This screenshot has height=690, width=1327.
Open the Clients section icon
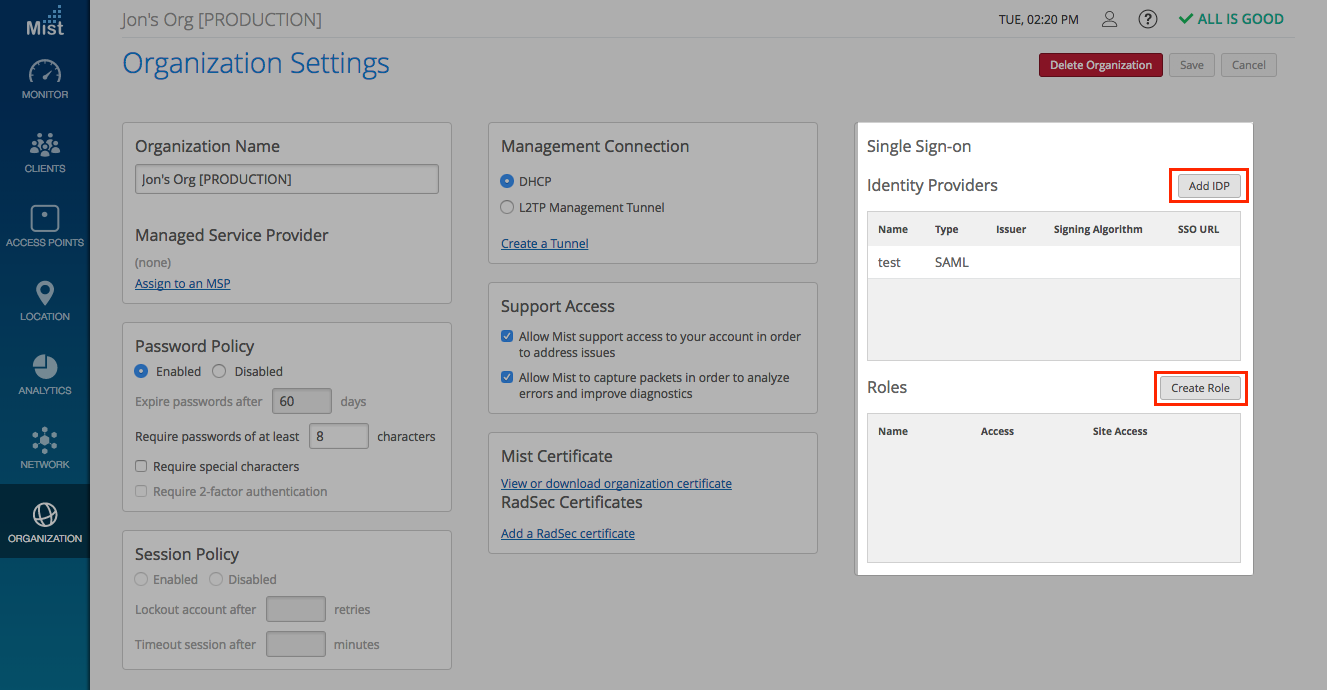point(45,147)
